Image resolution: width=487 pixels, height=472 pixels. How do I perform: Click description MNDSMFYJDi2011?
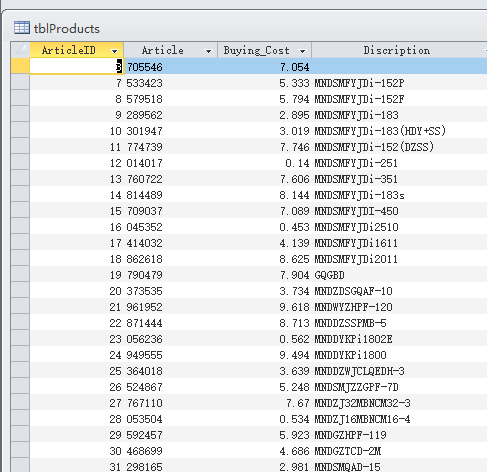point(356,259)
